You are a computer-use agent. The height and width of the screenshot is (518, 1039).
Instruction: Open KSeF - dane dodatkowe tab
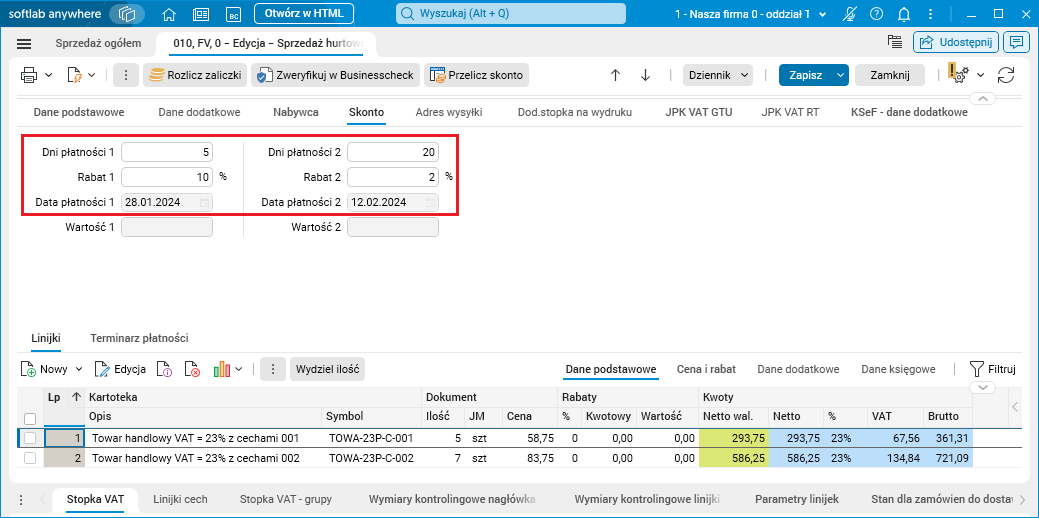click(x=909, y=112)
